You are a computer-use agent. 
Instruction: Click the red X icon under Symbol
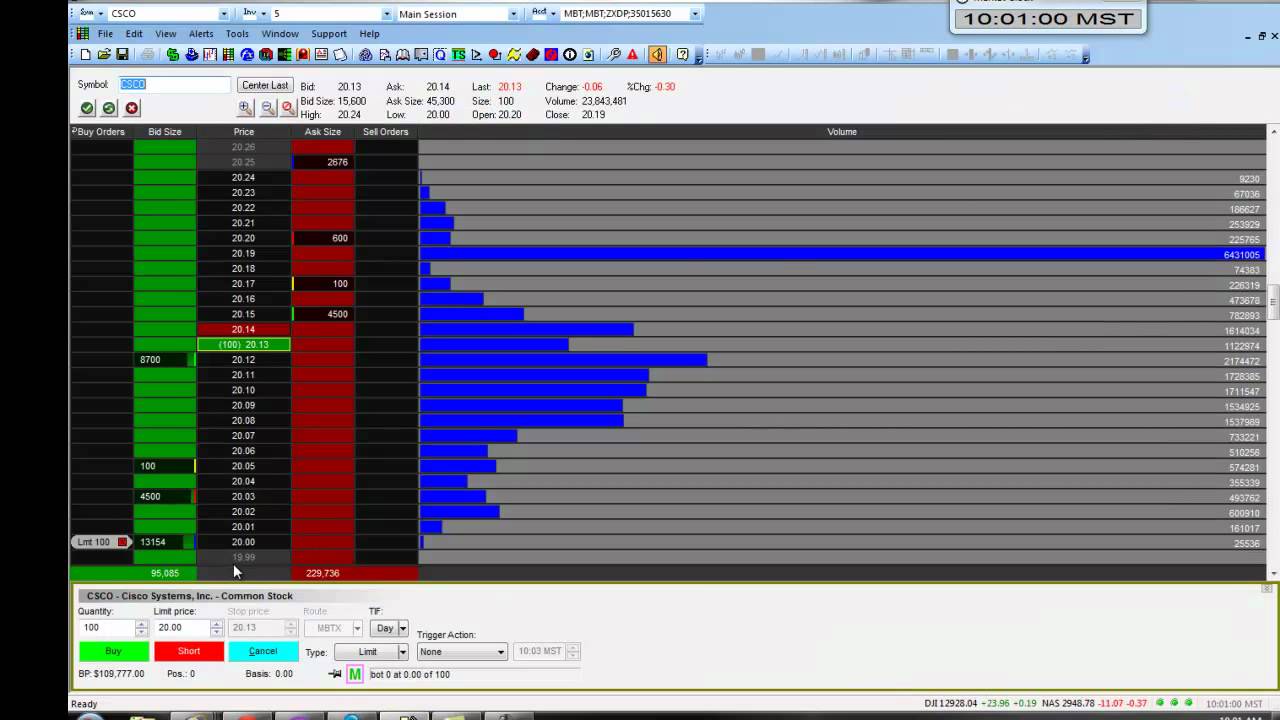(131, 108)
